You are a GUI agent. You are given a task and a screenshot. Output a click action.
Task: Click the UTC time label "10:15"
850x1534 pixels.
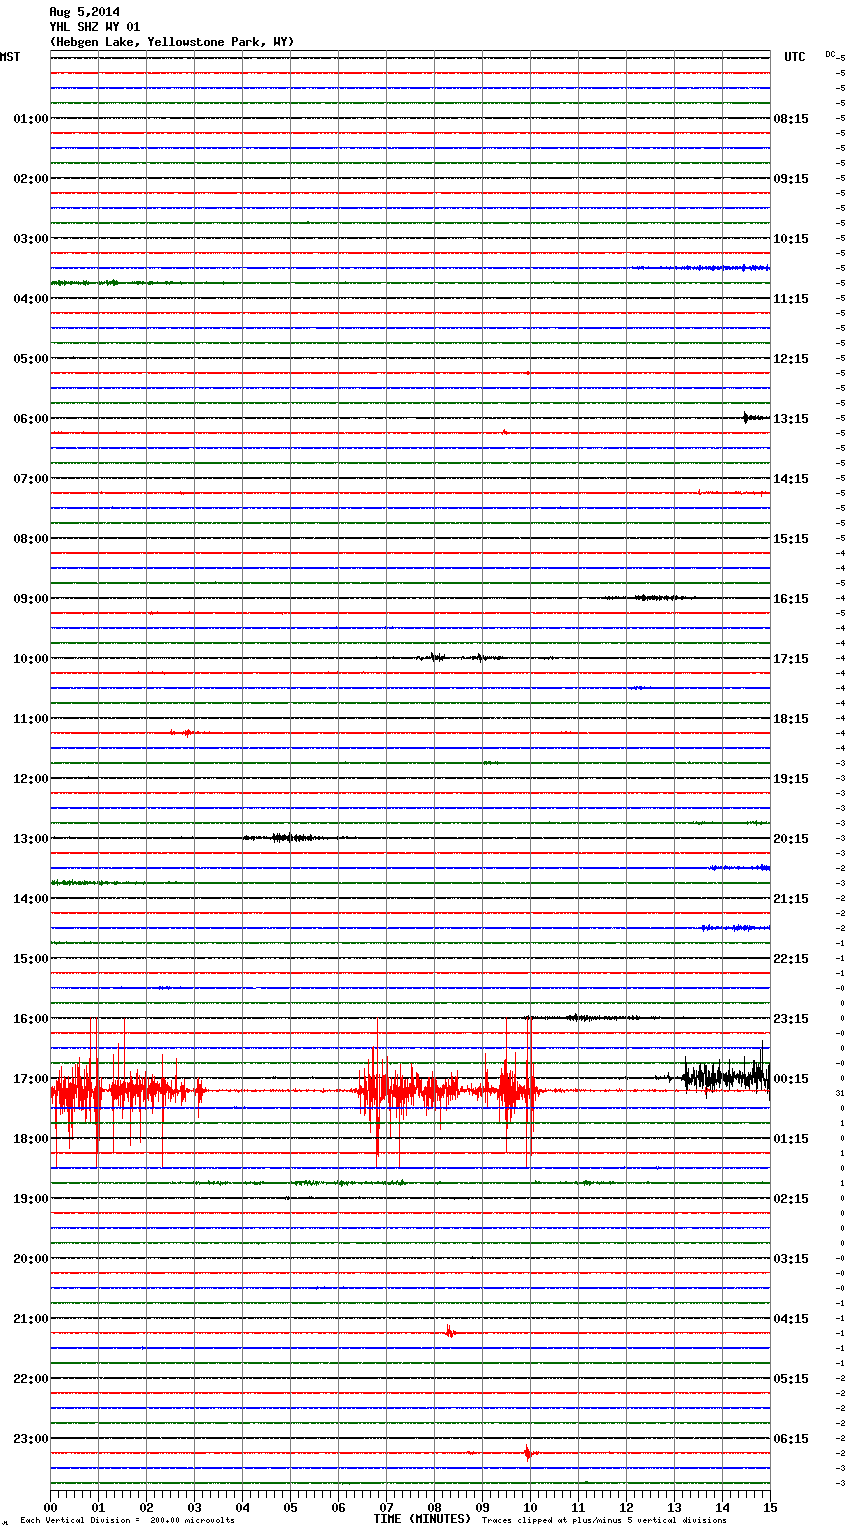click(791, 239)
